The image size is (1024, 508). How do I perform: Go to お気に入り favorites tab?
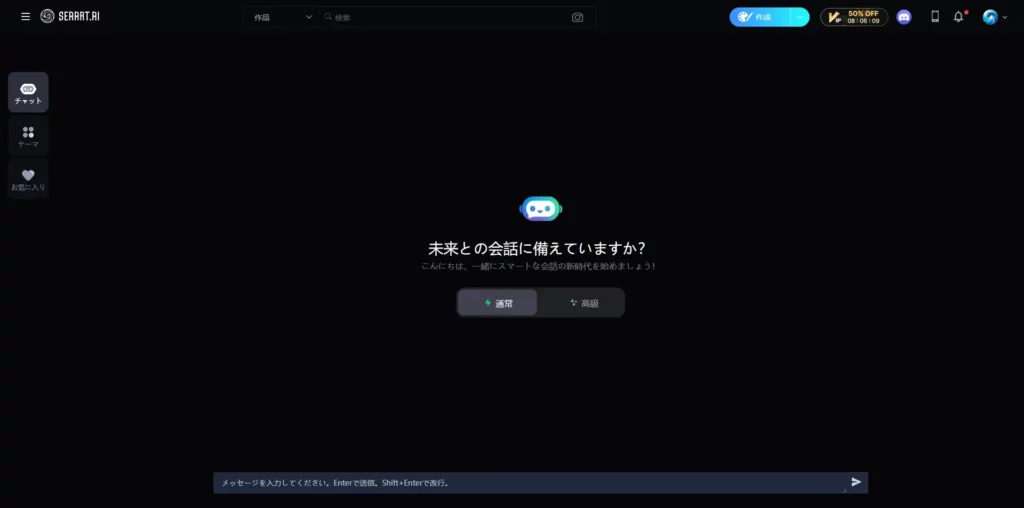(x=28, y=179)
